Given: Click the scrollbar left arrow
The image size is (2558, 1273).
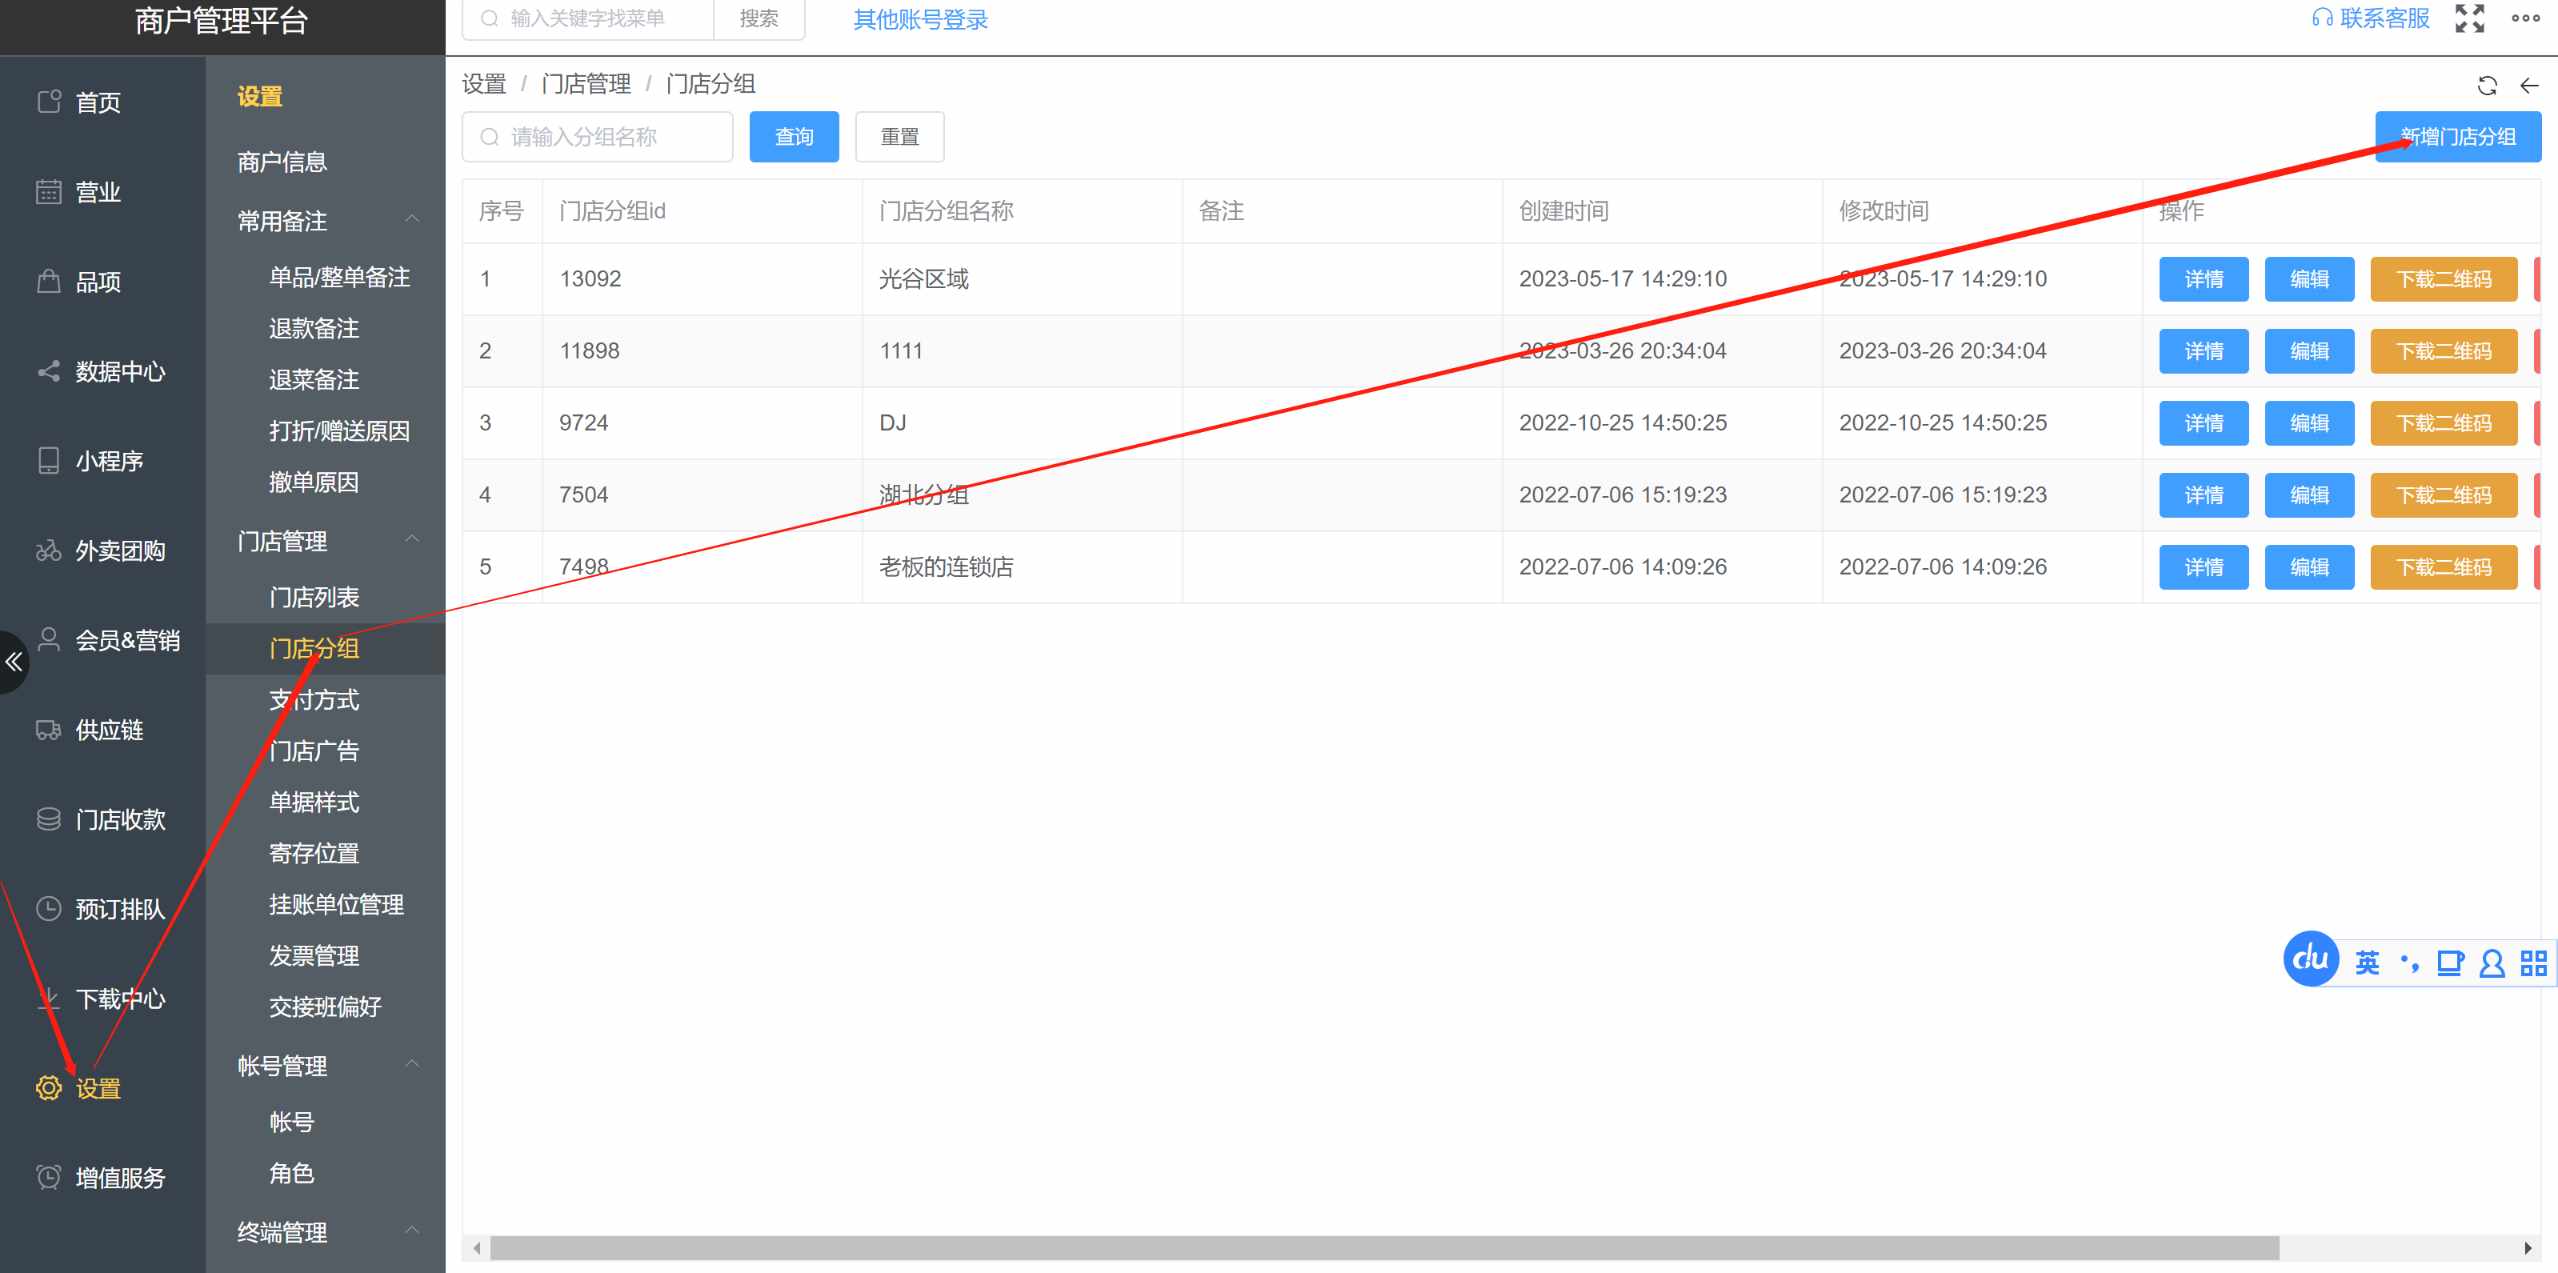Looking at the screenshot, I should click(477, 1247).
